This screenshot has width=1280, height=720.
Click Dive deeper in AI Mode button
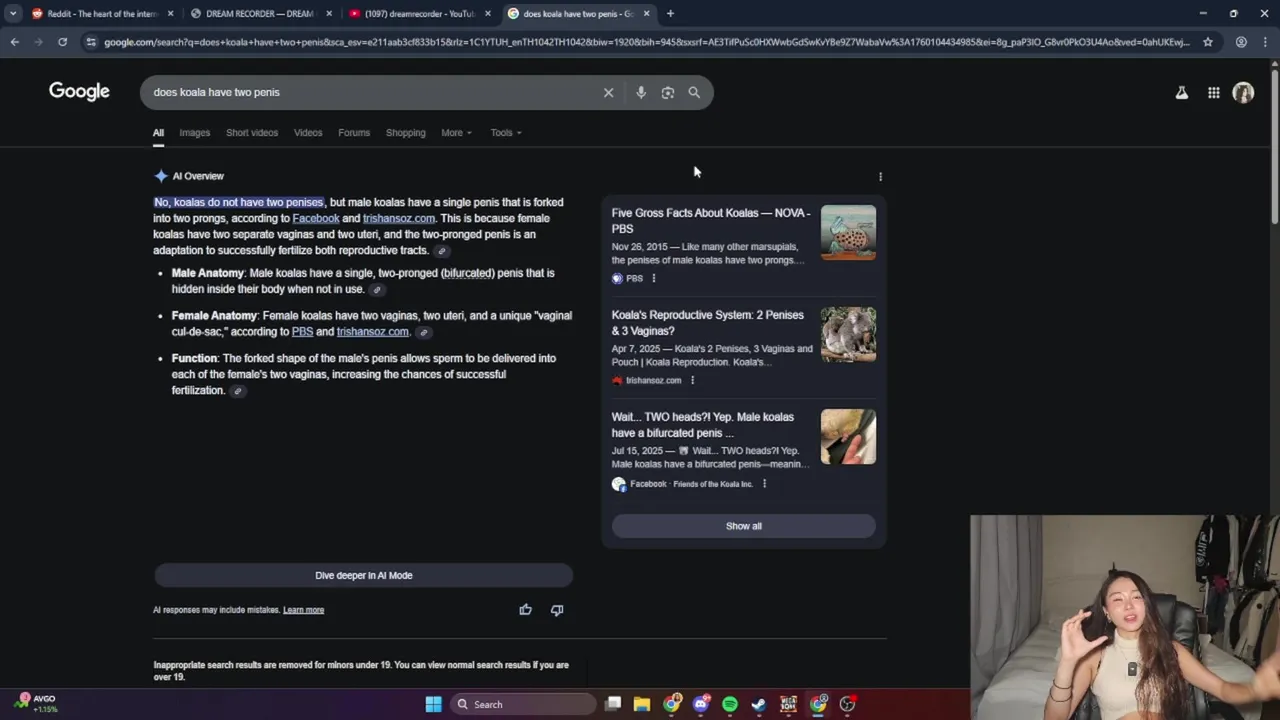click(364, 575)
